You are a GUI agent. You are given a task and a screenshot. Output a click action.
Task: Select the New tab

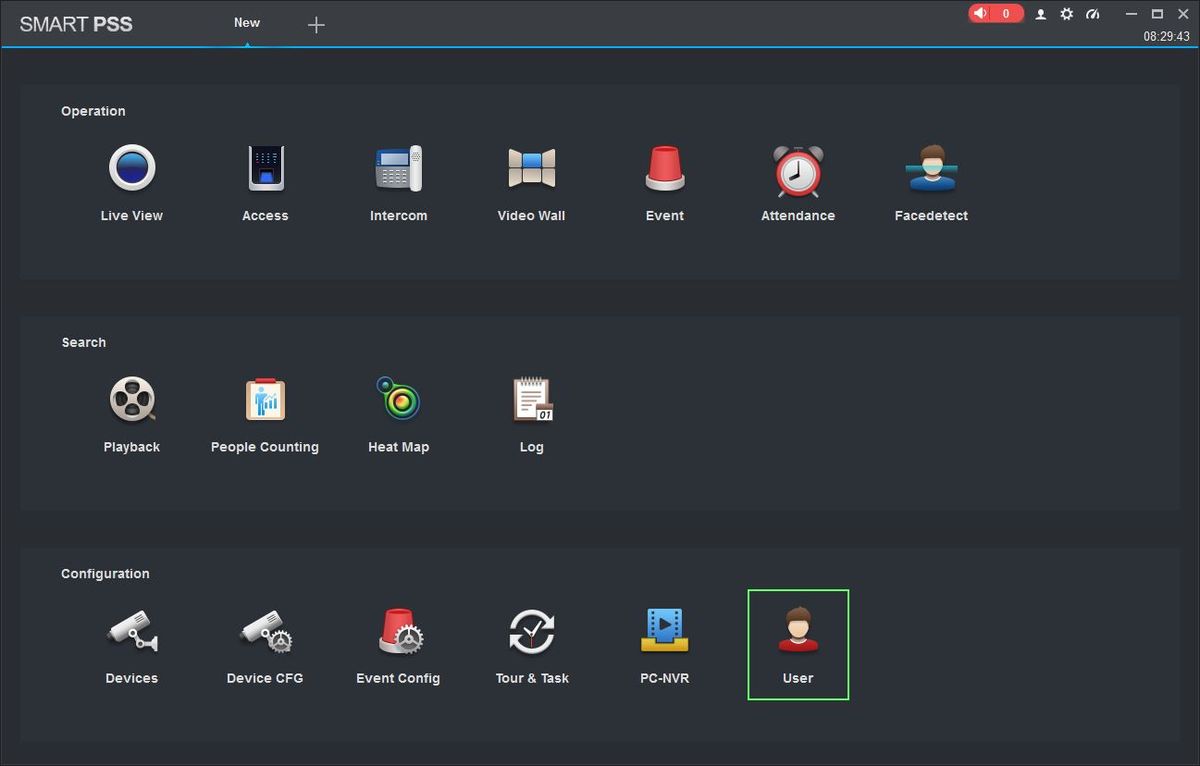(247, 23)
